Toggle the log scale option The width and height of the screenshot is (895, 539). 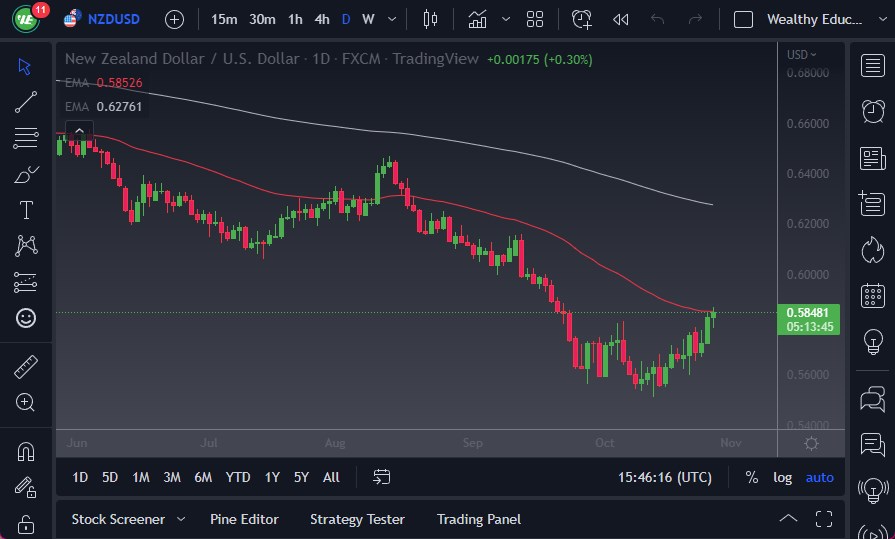[782, 477]
